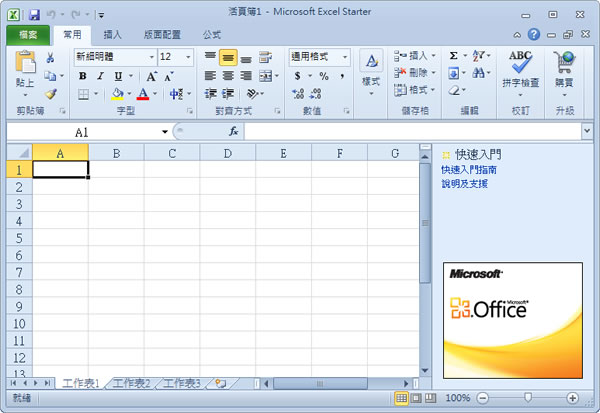600x413 pixels.
Task: Click Insert Function fx button
Action: [233, 132]
